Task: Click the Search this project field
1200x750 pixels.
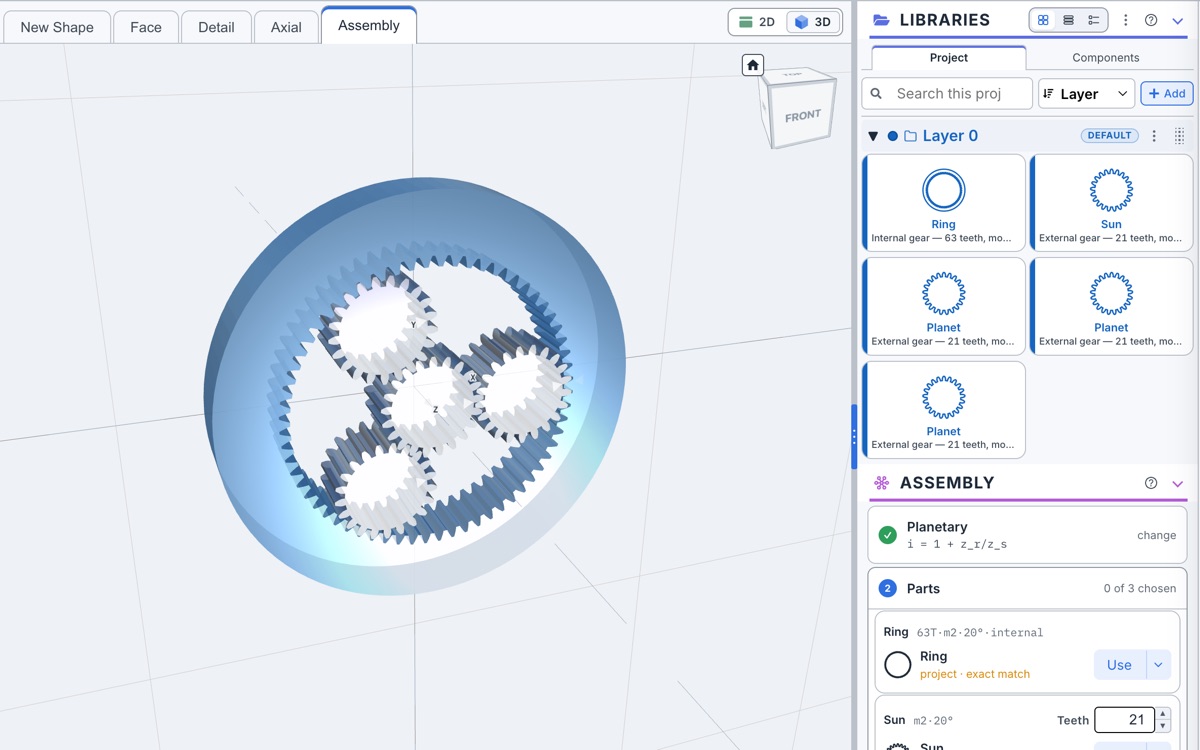Action: coord(947,93)
